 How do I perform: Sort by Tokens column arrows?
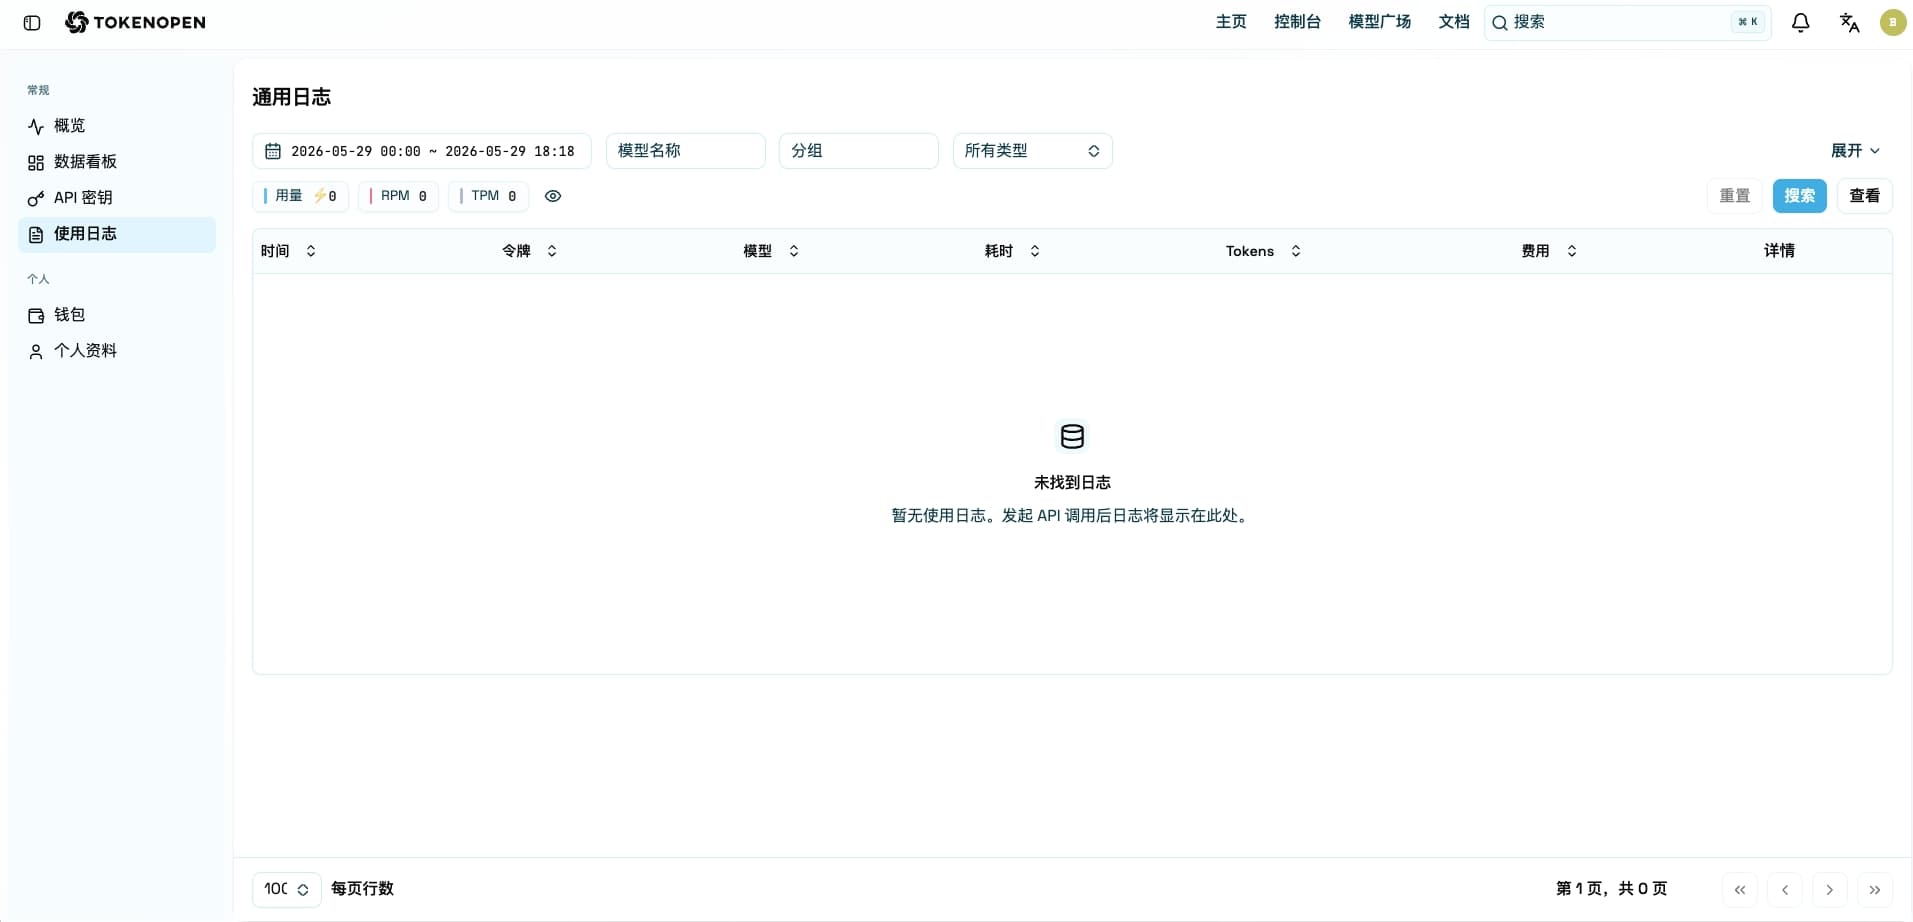click(1296, 251)
